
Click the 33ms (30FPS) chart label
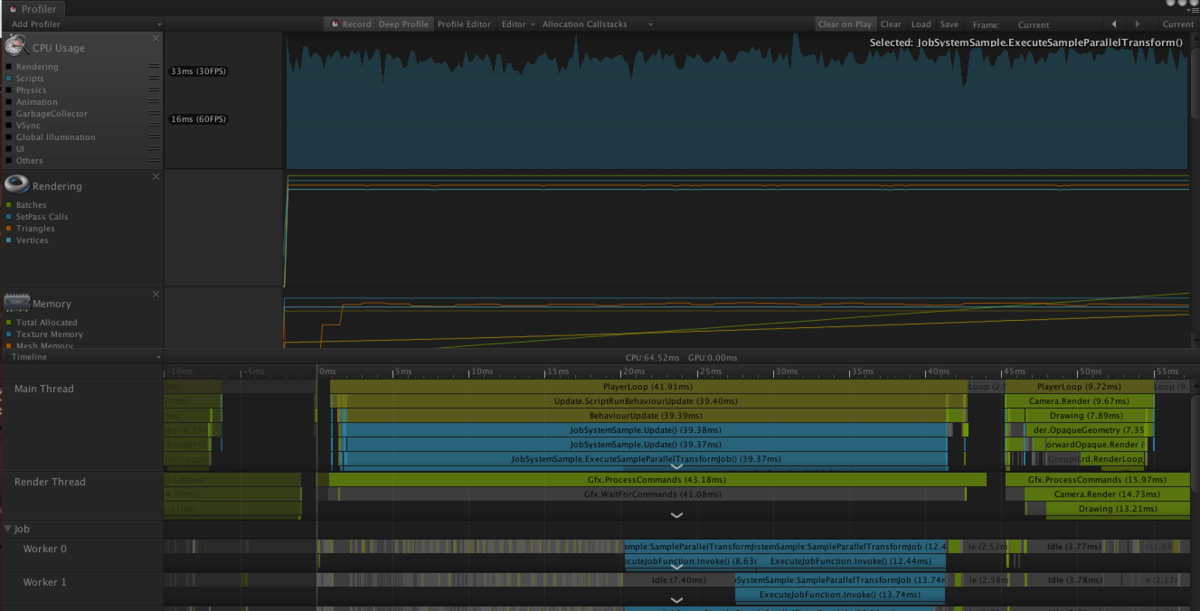(x=198, y=71)
